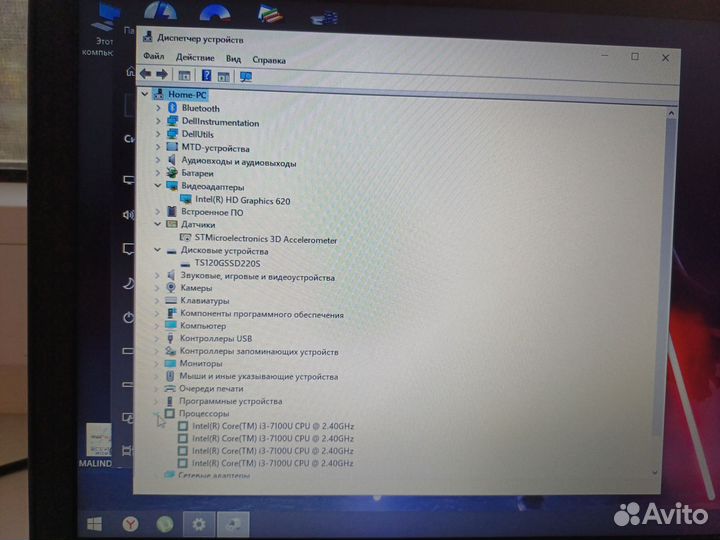Open Yandex browser from taskbar
Image resolution: width=720 pixels, height=540 pixels.
130,524
